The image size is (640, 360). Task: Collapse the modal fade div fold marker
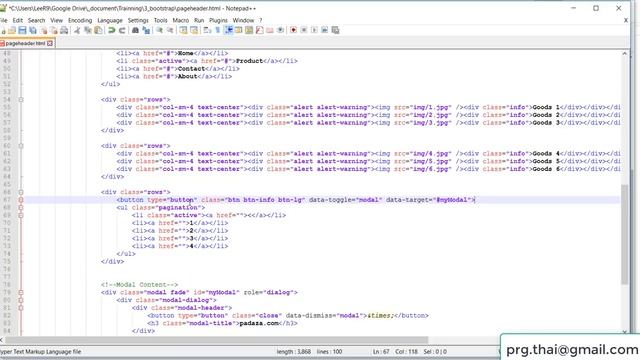tap(21, 292)
